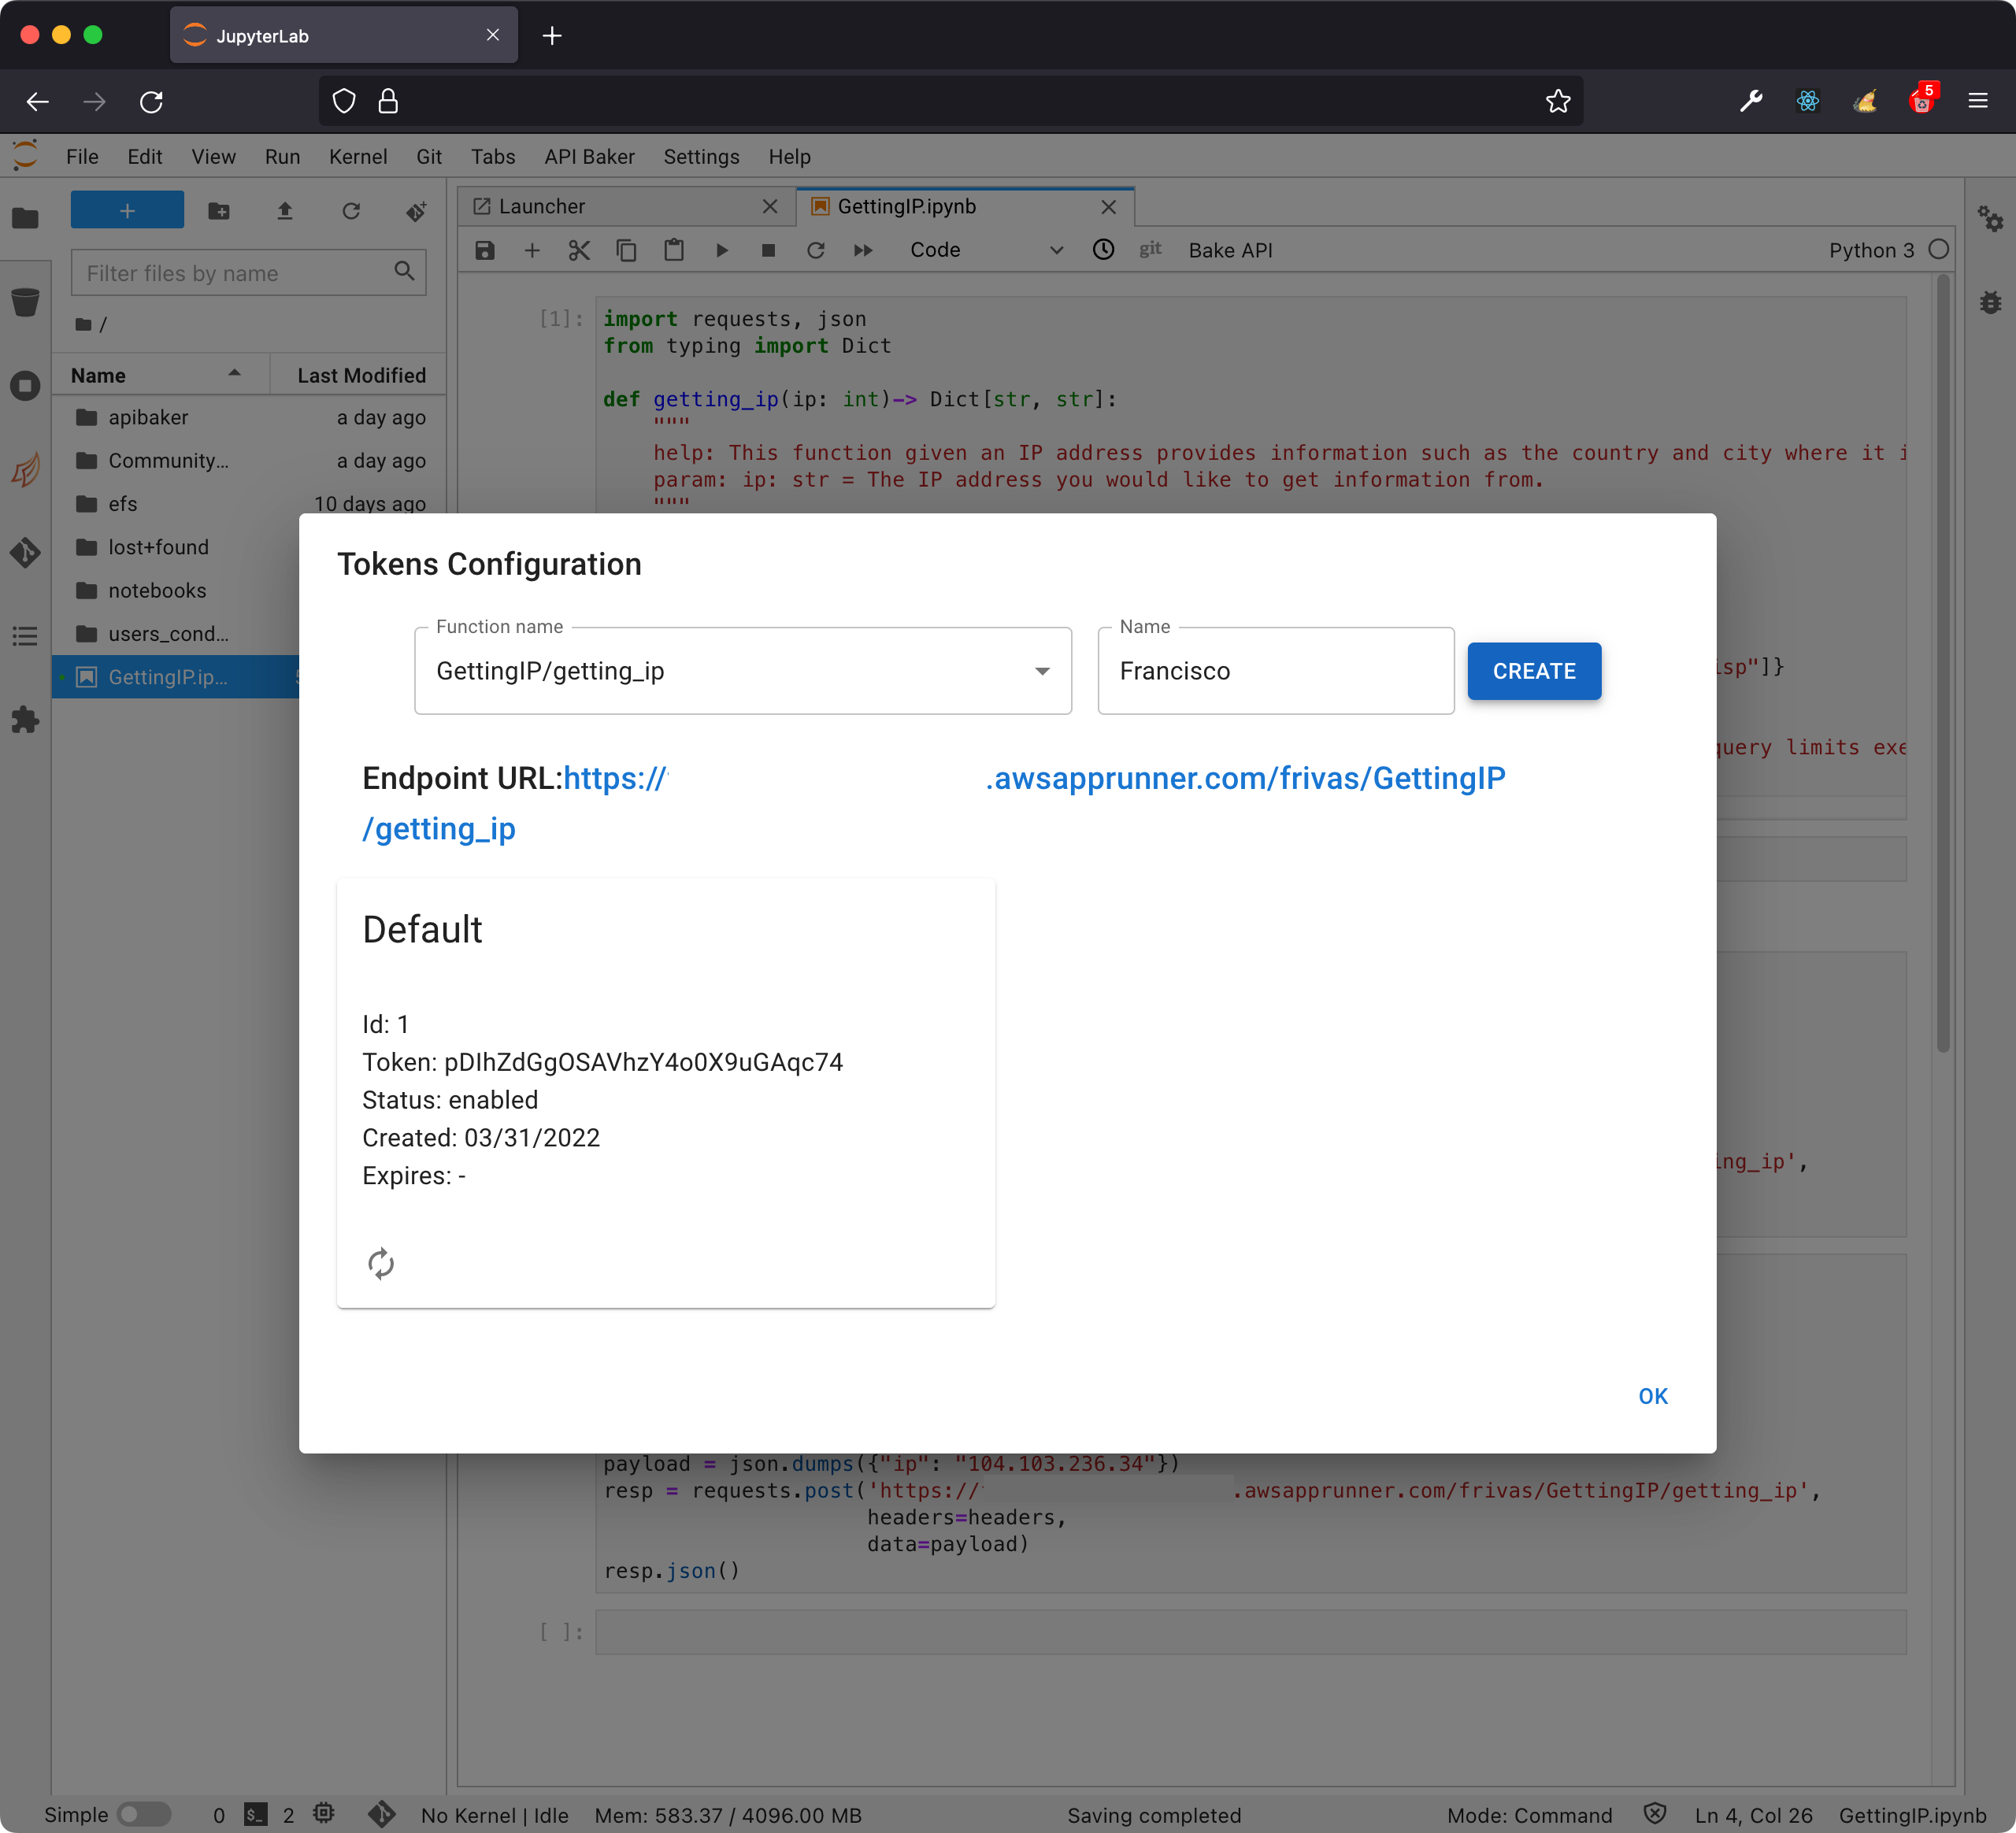Click the run cell play icon
Screen dimensions: 2016x1833
721,250
